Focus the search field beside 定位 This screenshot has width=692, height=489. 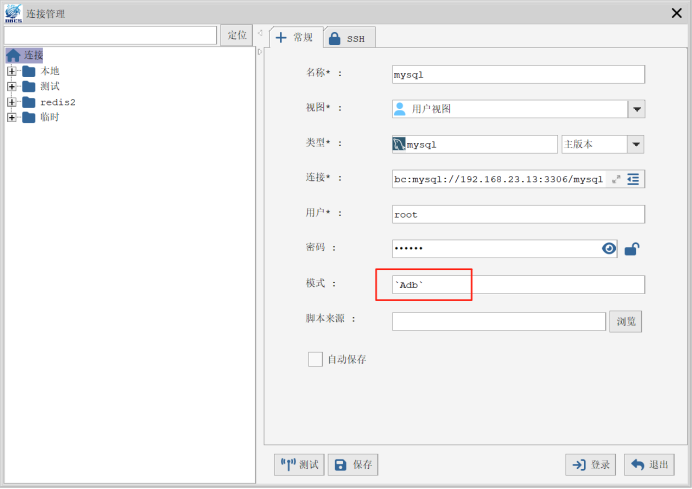coord(110,35)
